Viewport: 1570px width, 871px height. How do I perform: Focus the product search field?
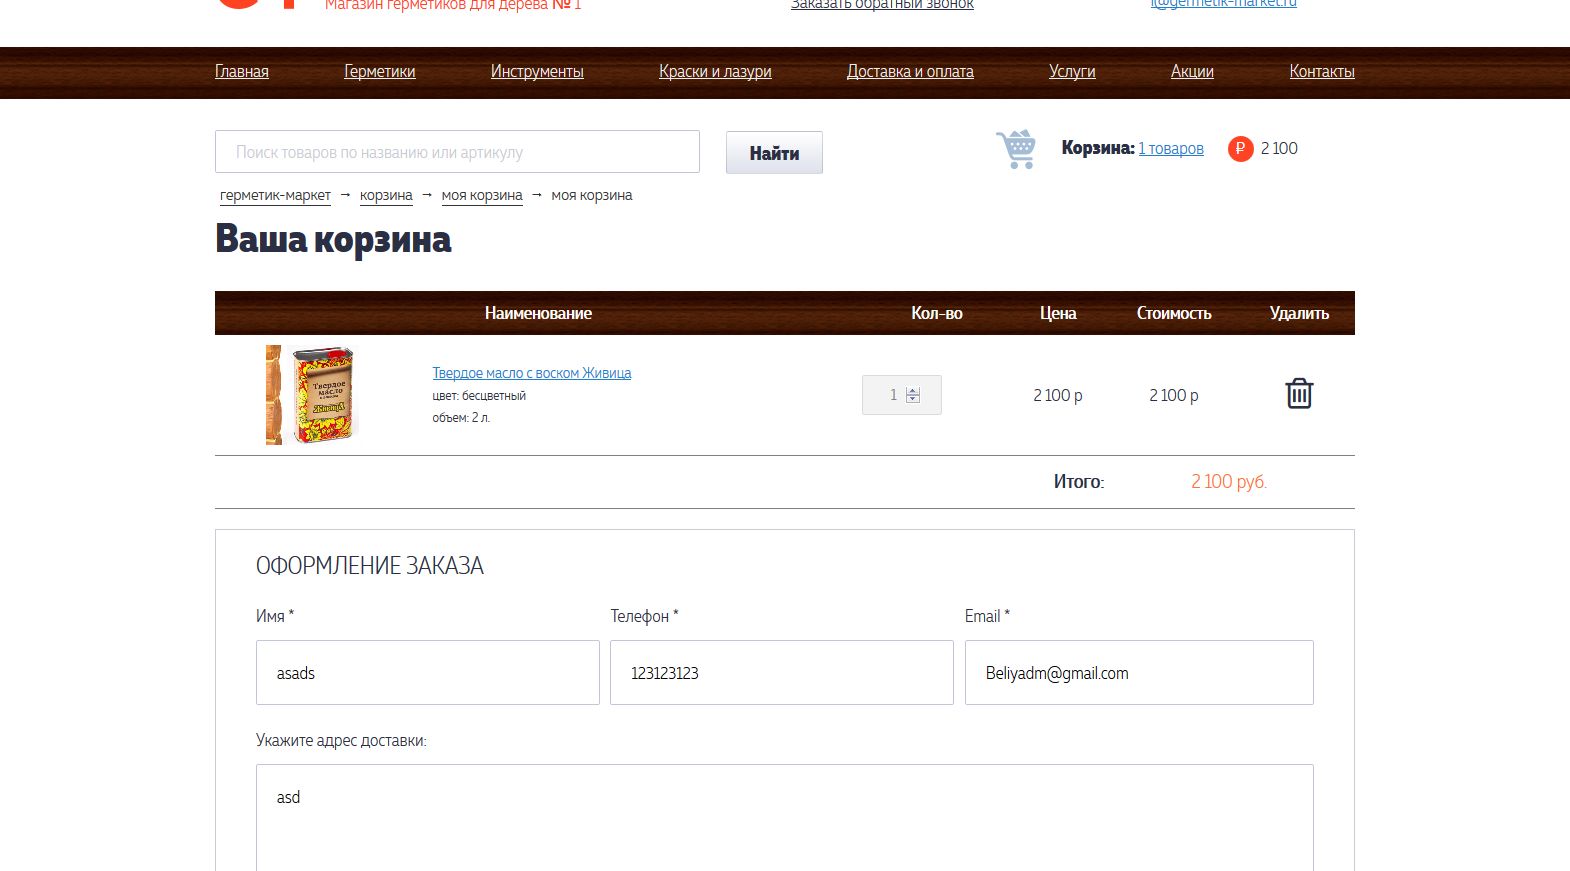click(x=457, y=152)
